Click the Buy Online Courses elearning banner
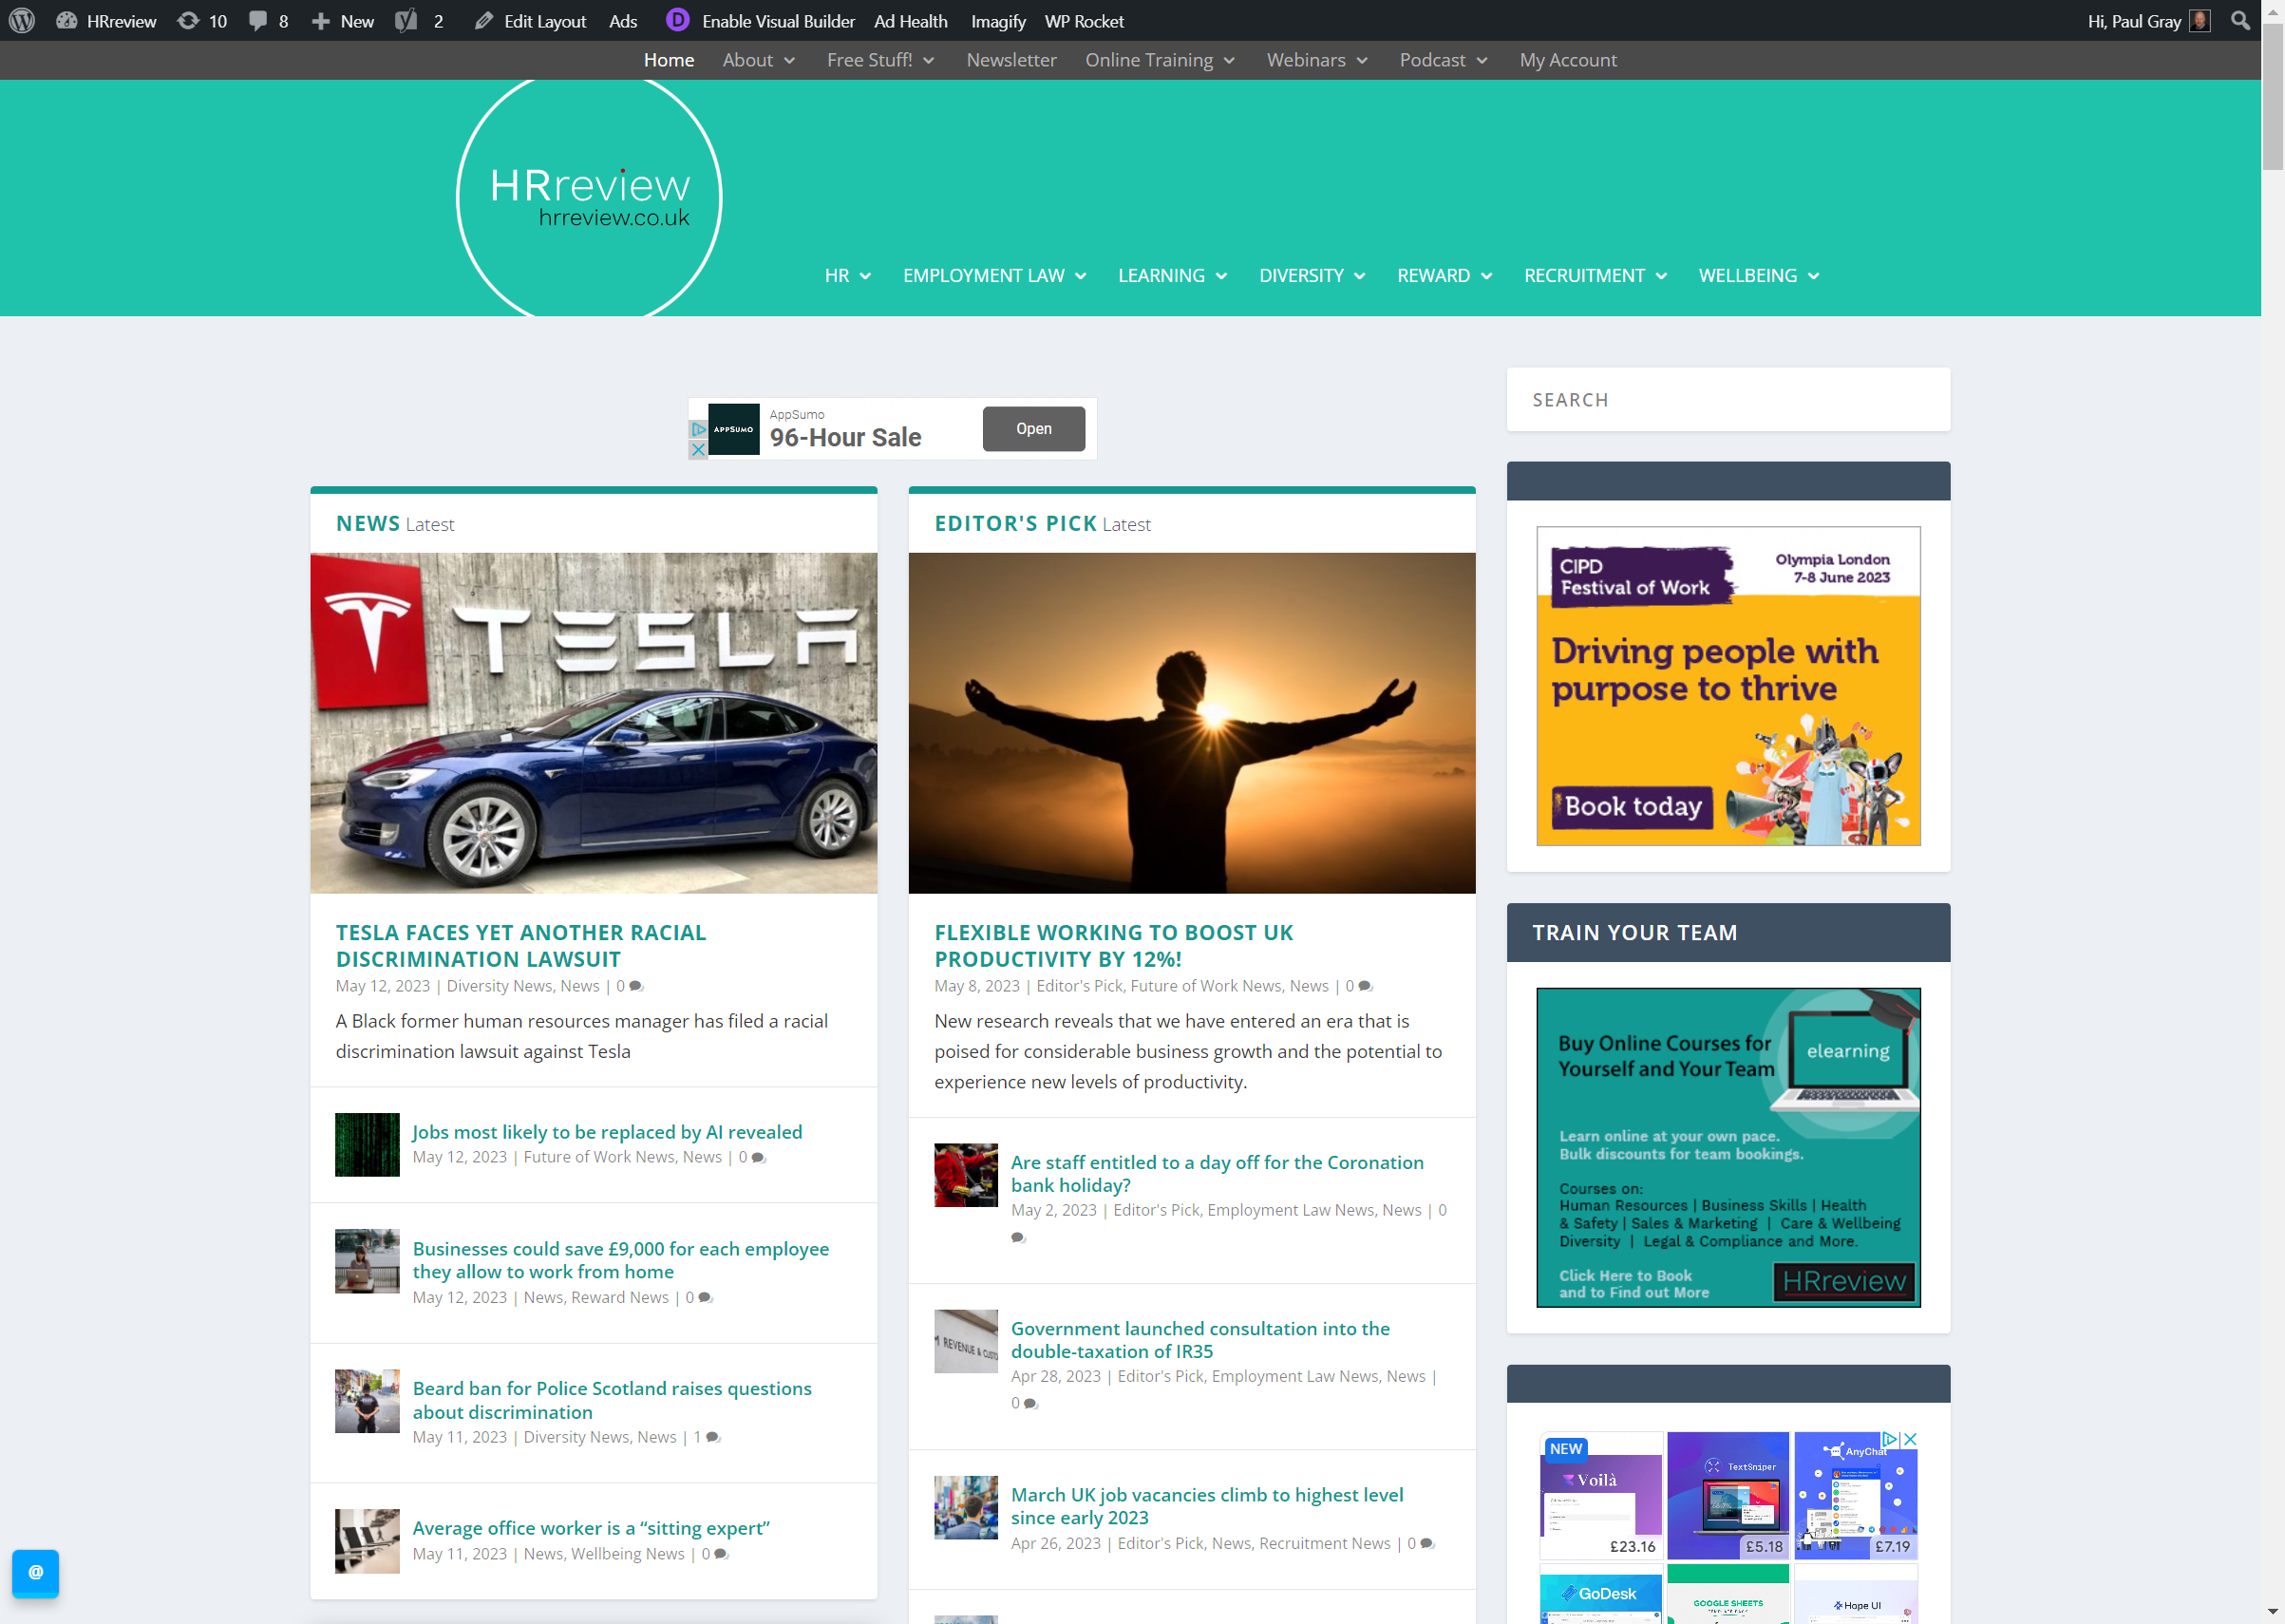The width and height of the screenshot is (2285, 1624). 1728,1147
